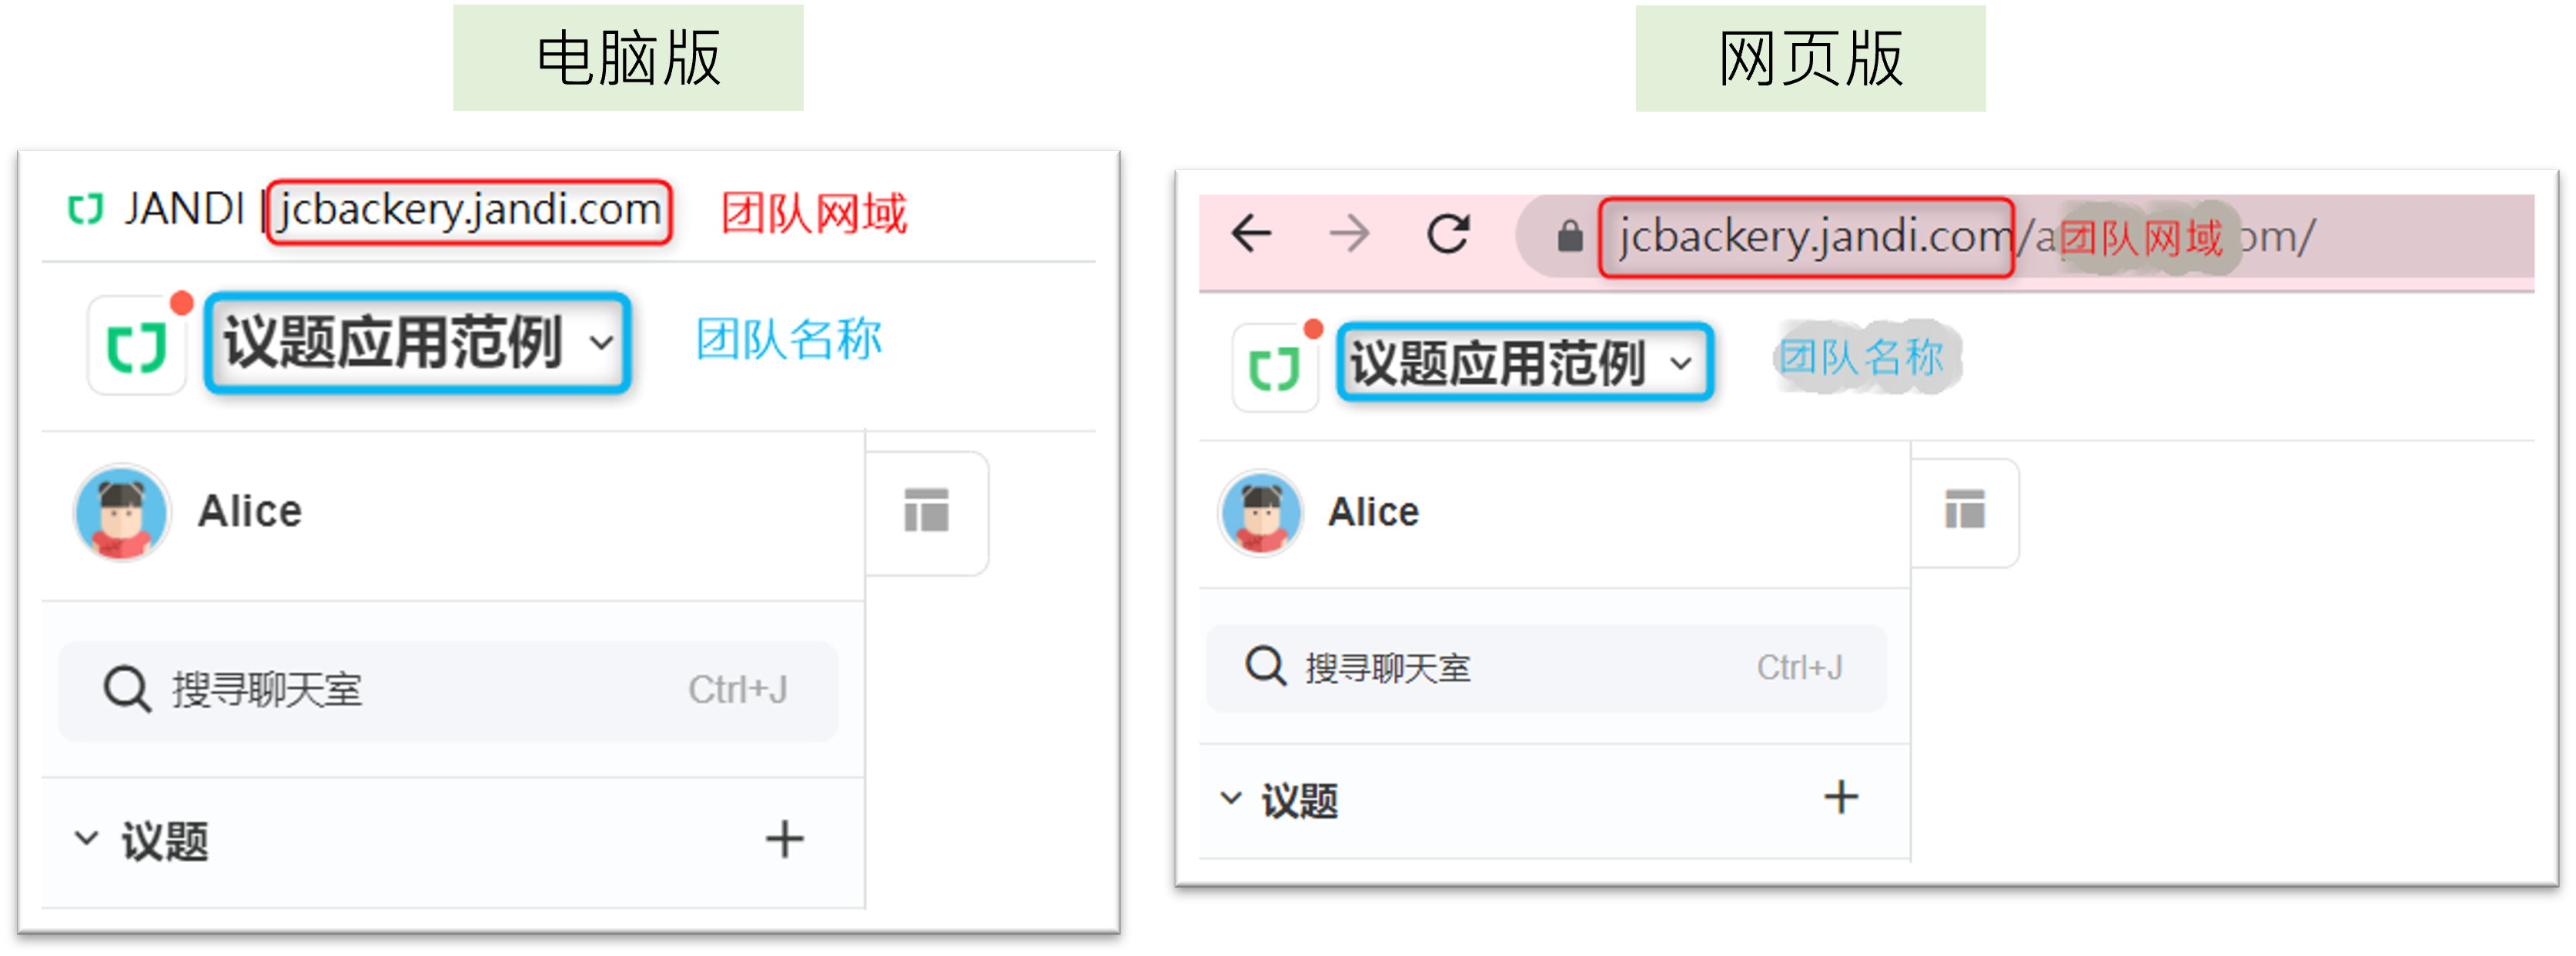
Task: Open the 议题应用范例 team dropdown in web version
Action: (1525, 362)
